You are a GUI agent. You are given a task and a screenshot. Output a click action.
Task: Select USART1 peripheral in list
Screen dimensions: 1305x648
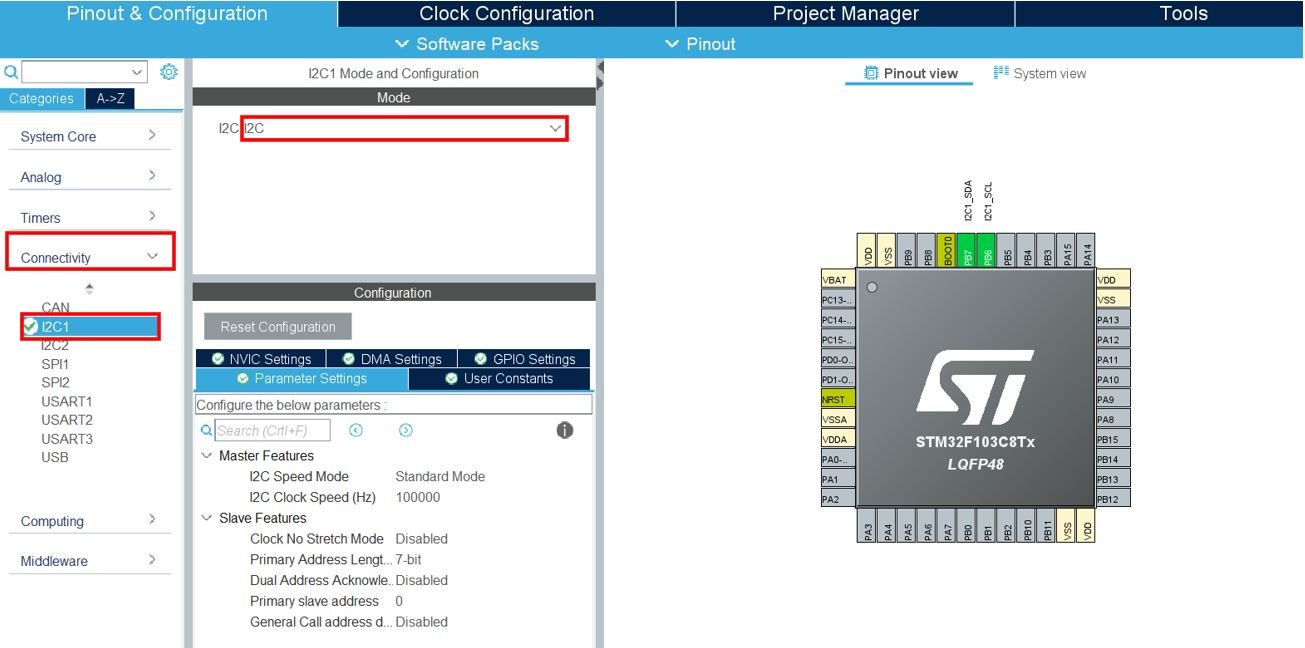(x=67, y=401)
